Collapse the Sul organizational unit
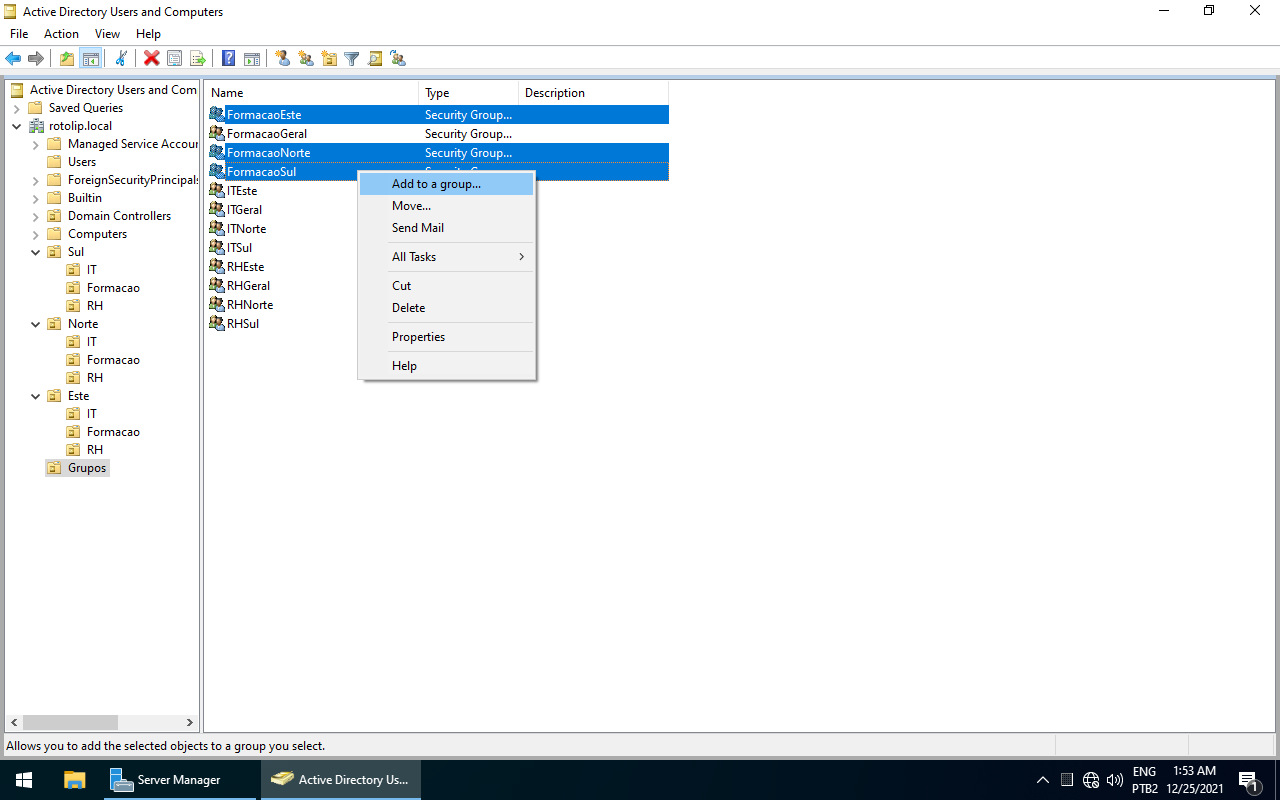Image resolution: width=1280 pixels, height=800 pixels. pyautogui.click(x=36, y=252)
